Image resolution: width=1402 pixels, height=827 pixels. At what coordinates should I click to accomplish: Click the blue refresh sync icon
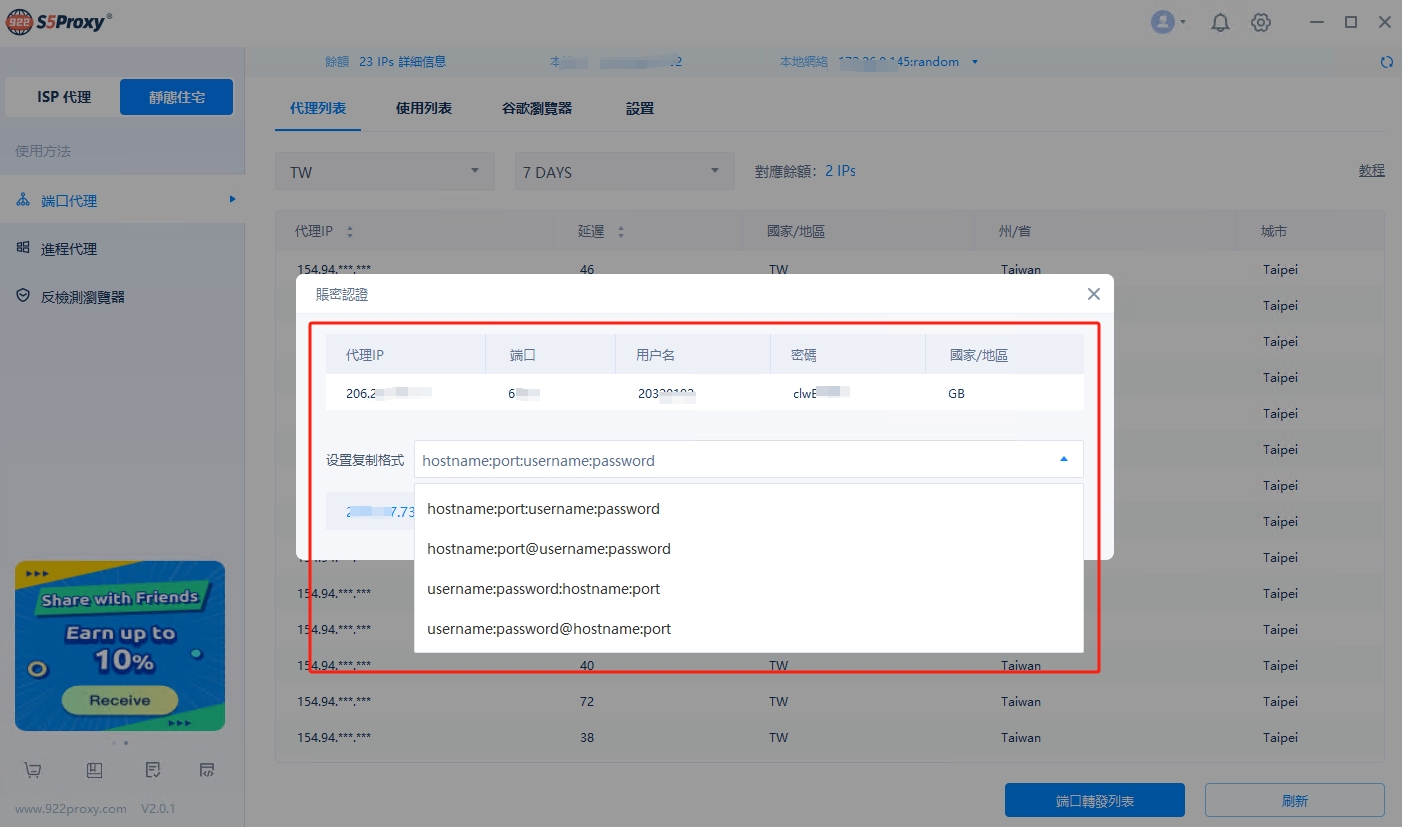point(1386,62)
